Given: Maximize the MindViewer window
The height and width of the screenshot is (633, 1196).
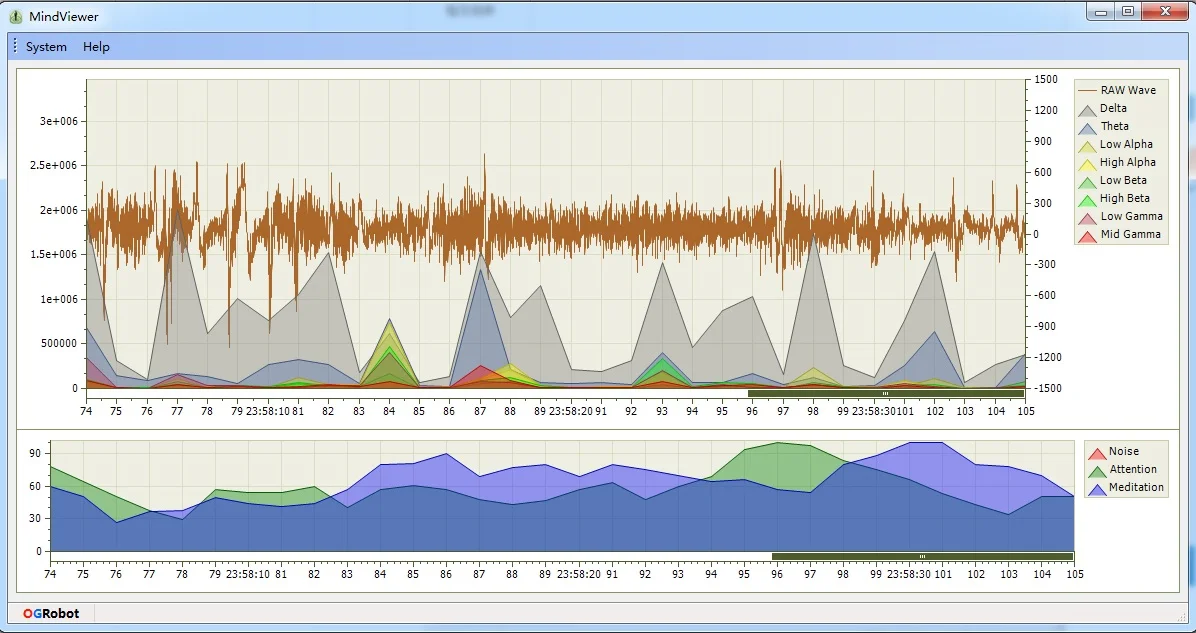Looking at the screenshot, I should click(x=1128, y=11).
